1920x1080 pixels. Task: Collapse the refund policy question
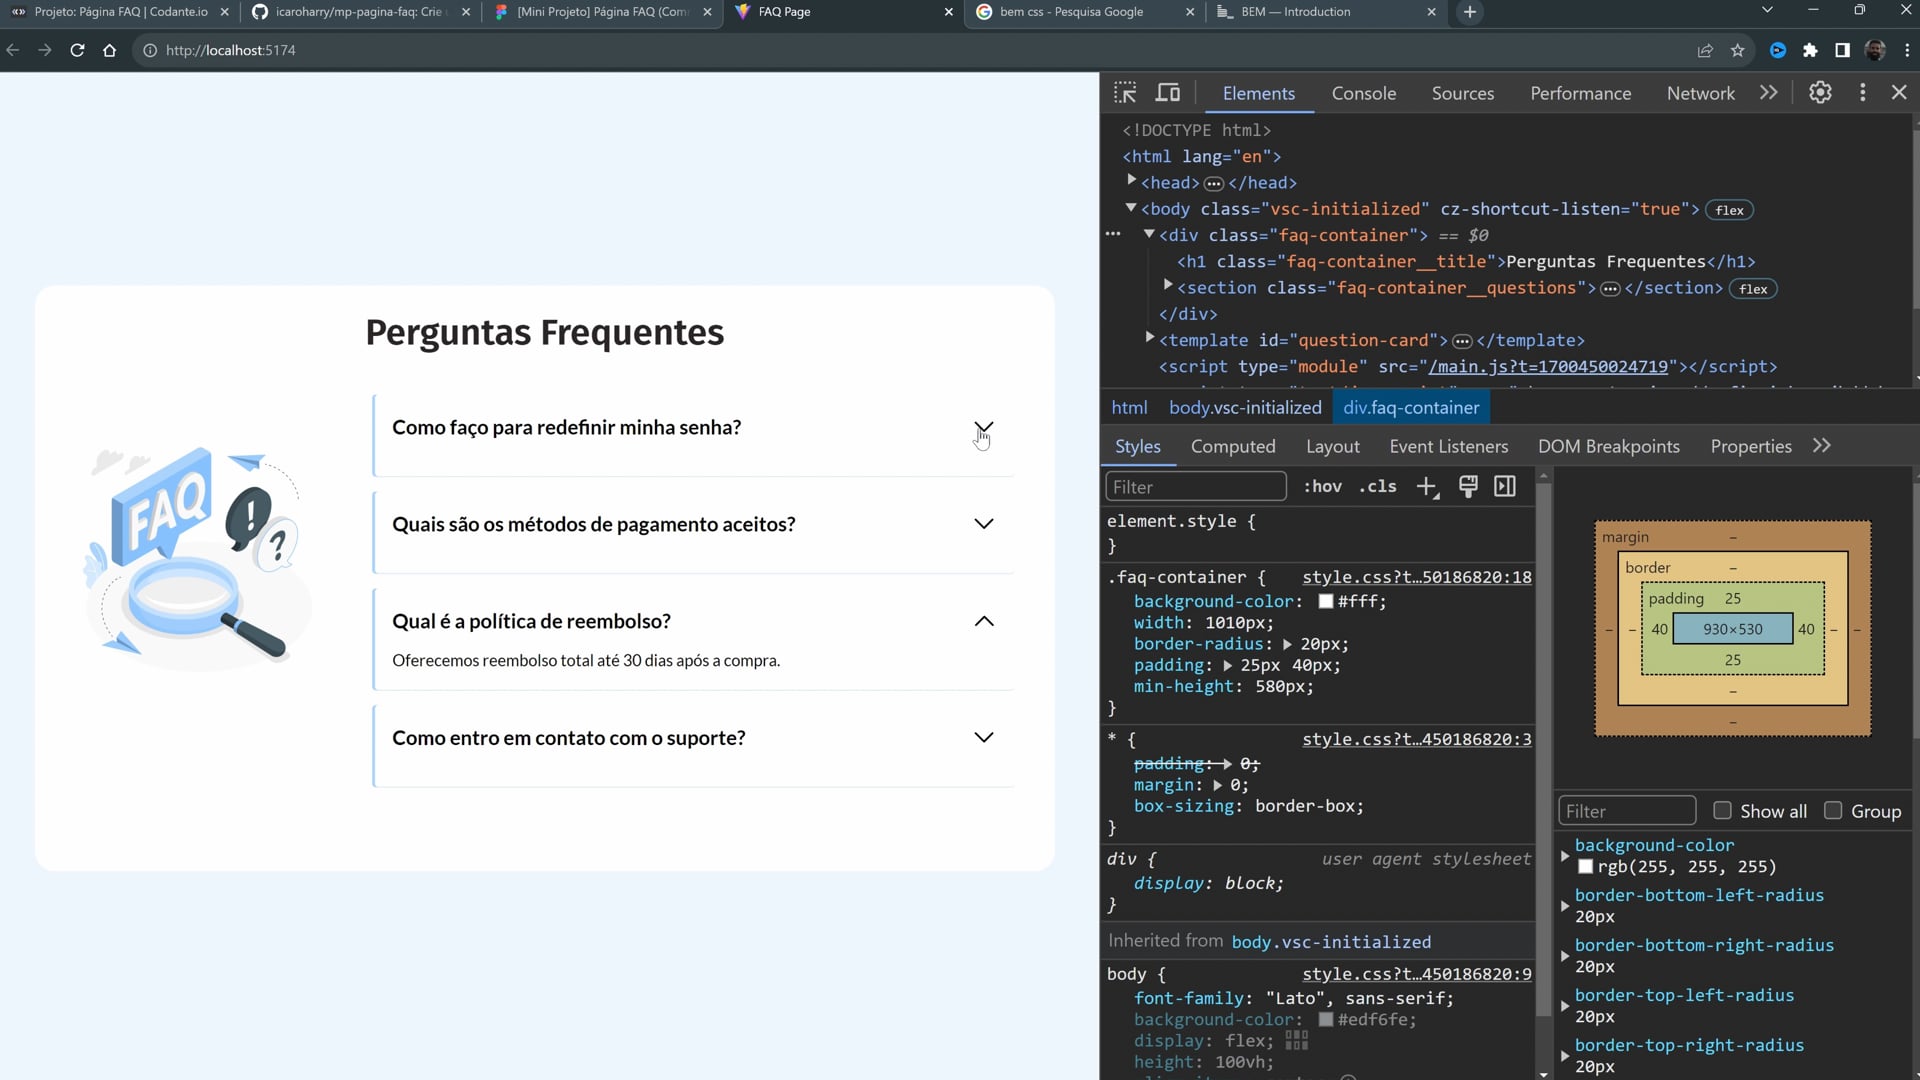coord(984,621)
